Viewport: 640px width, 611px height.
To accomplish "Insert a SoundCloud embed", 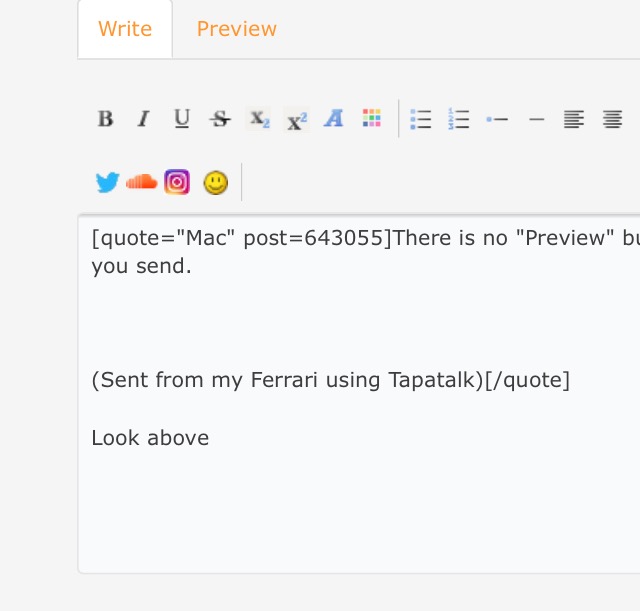I will click(141, 182).
